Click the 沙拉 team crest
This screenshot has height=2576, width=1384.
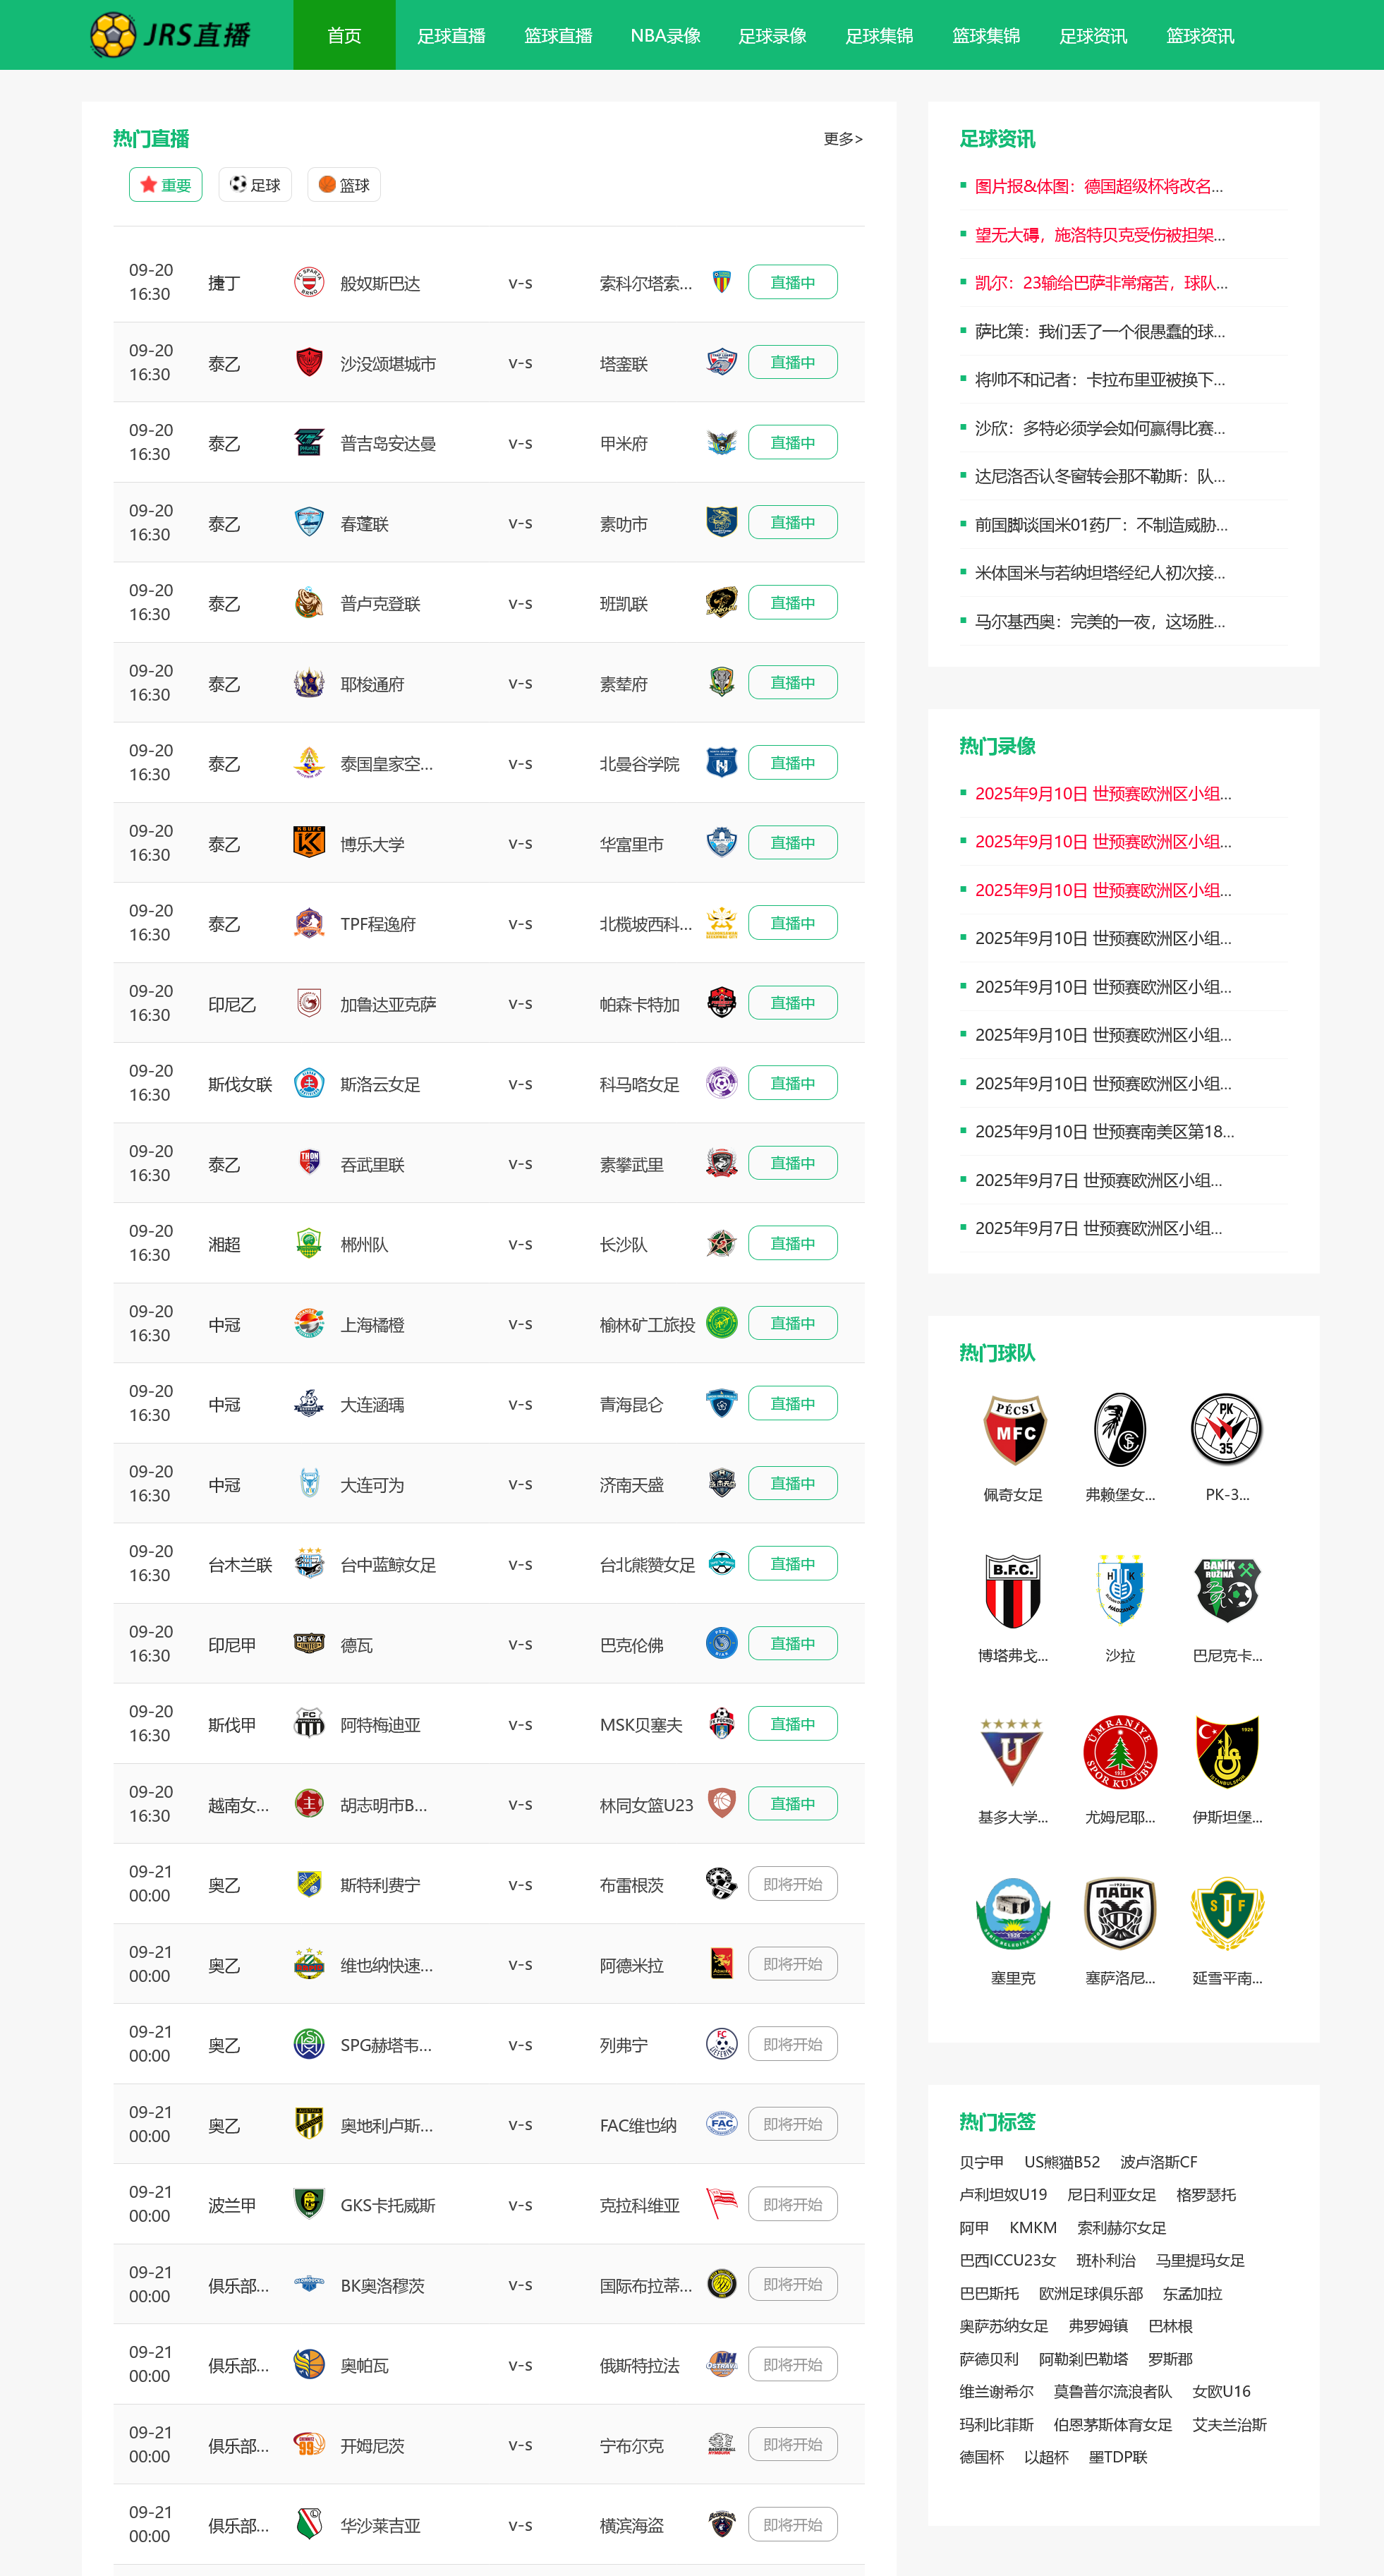(1120, 1590)
